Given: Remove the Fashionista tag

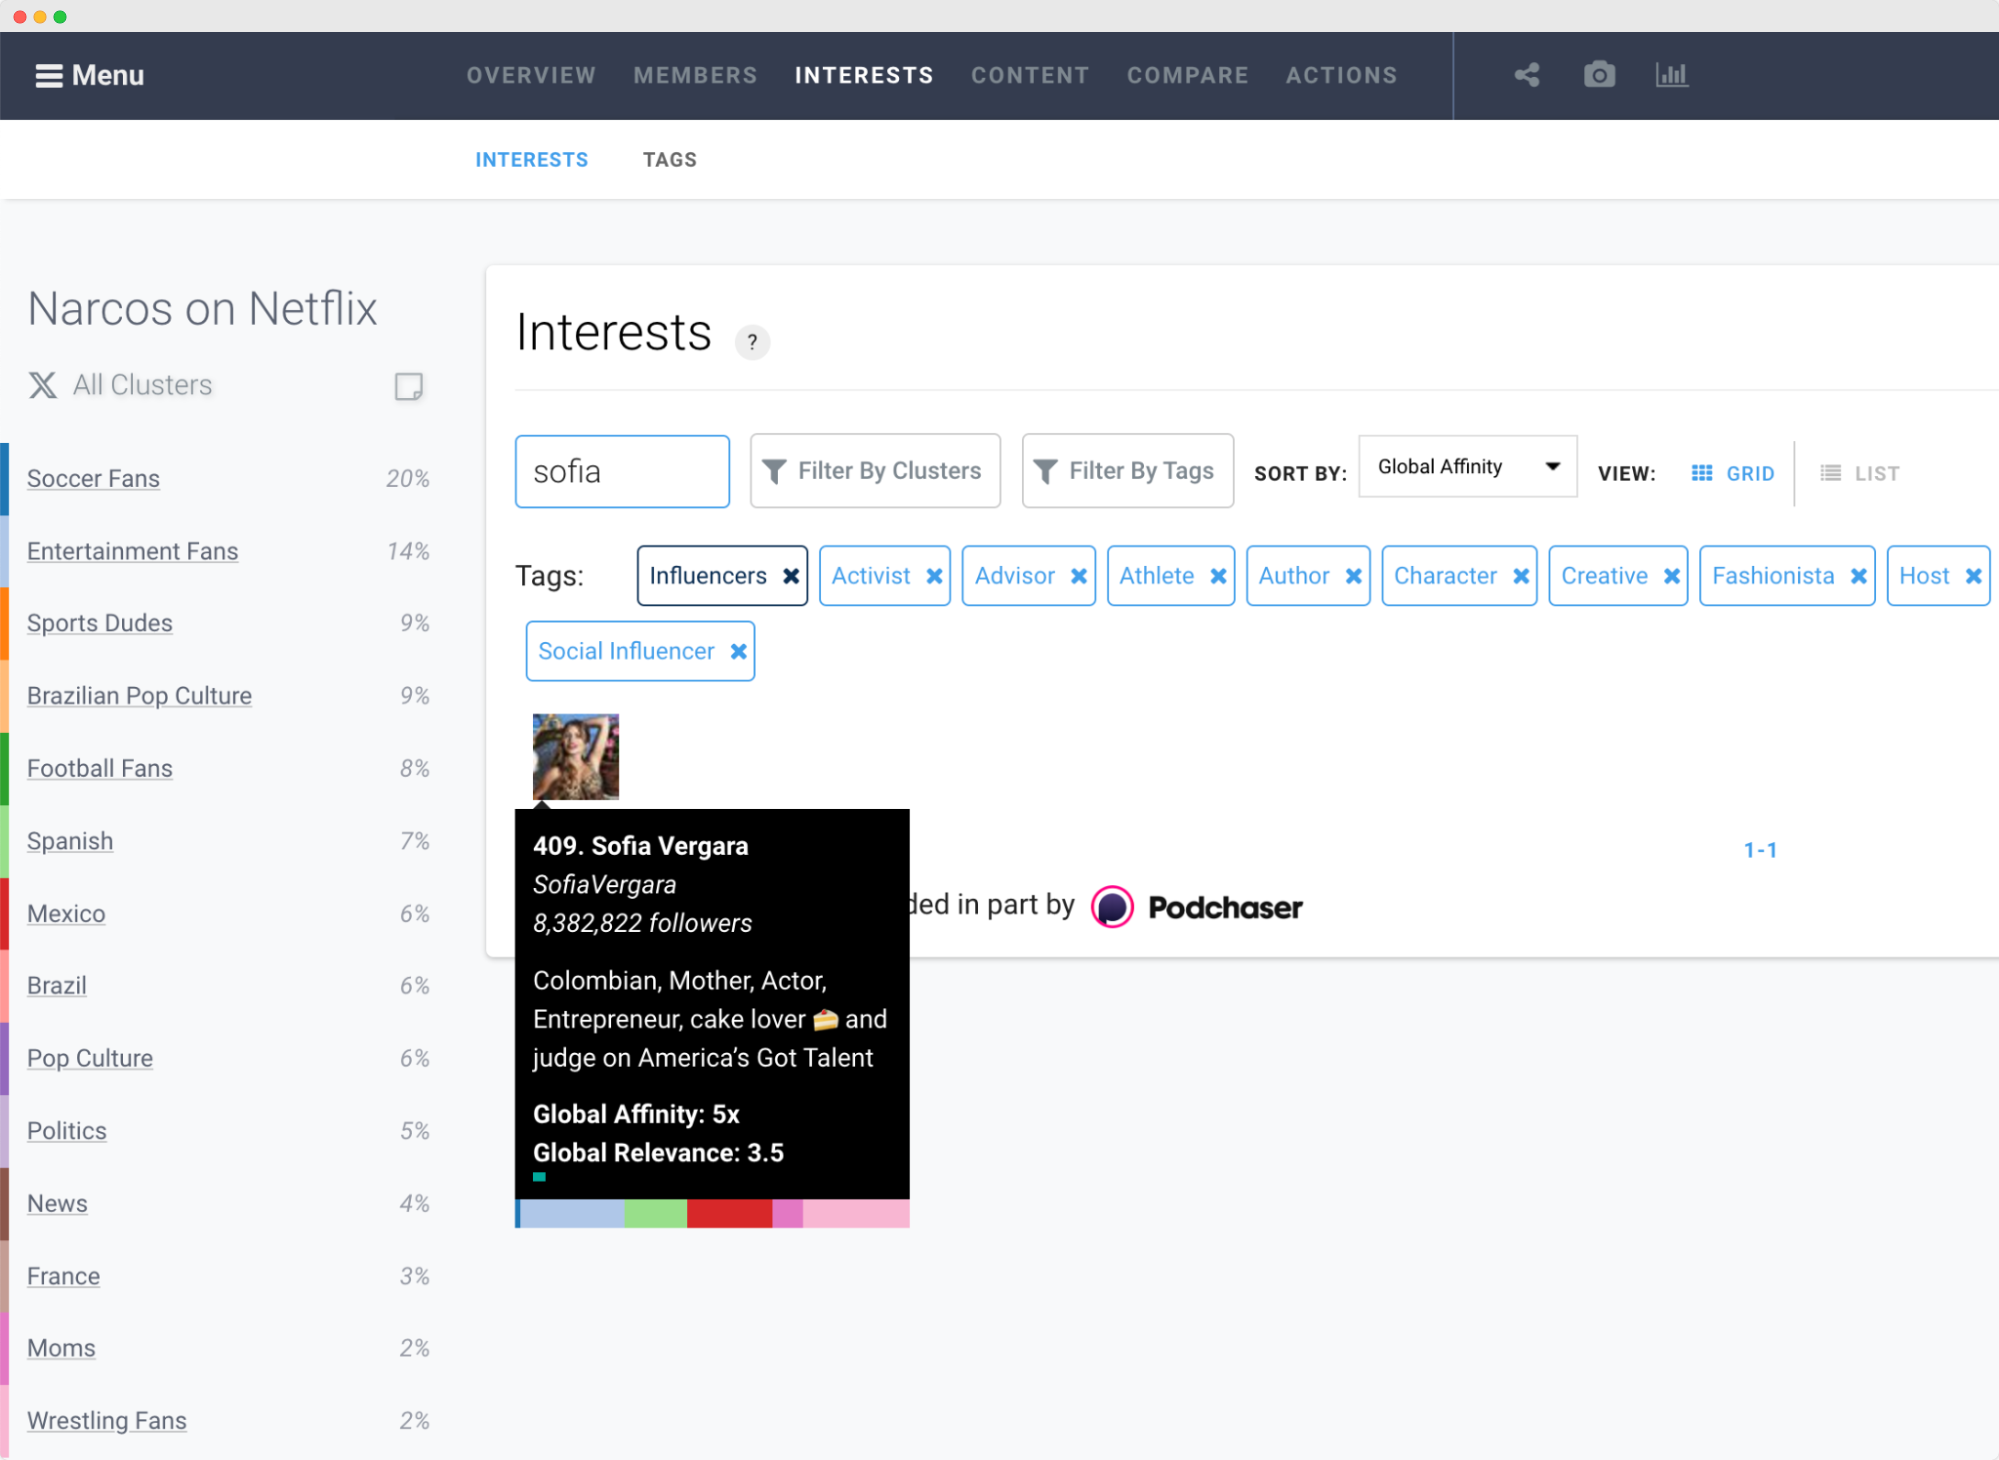Looking at the screenshot, I should click(1858, 576).
